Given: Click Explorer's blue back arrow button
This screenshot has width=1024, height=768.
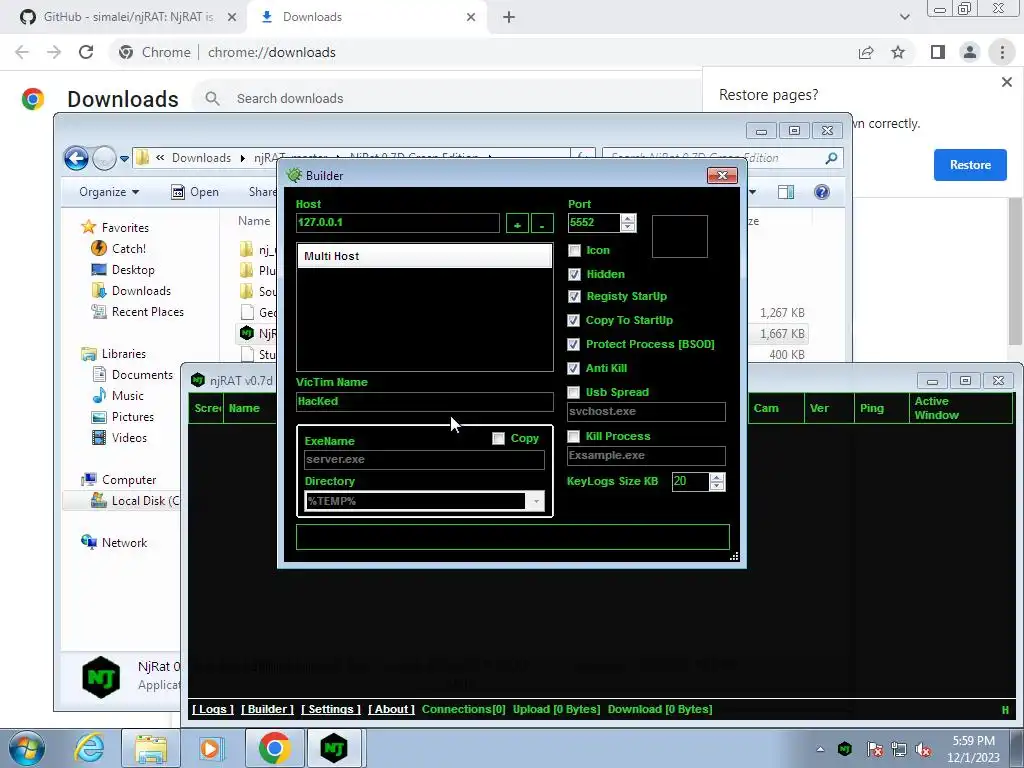Looking at the screenshot, I should tap(76, 157).
